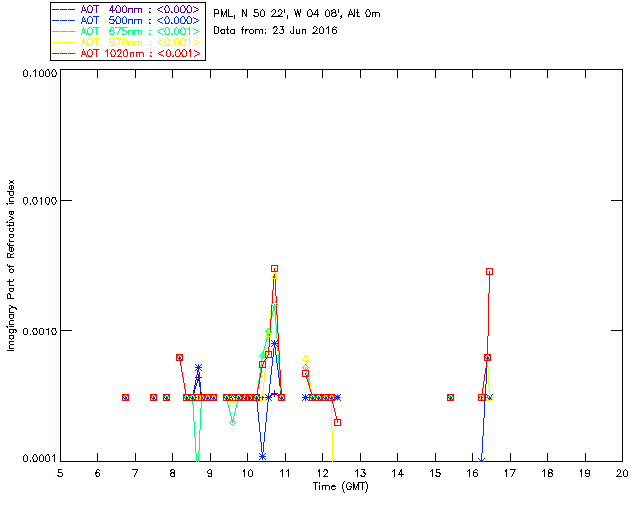Click x-axis tick label 8

pos(173,473)
